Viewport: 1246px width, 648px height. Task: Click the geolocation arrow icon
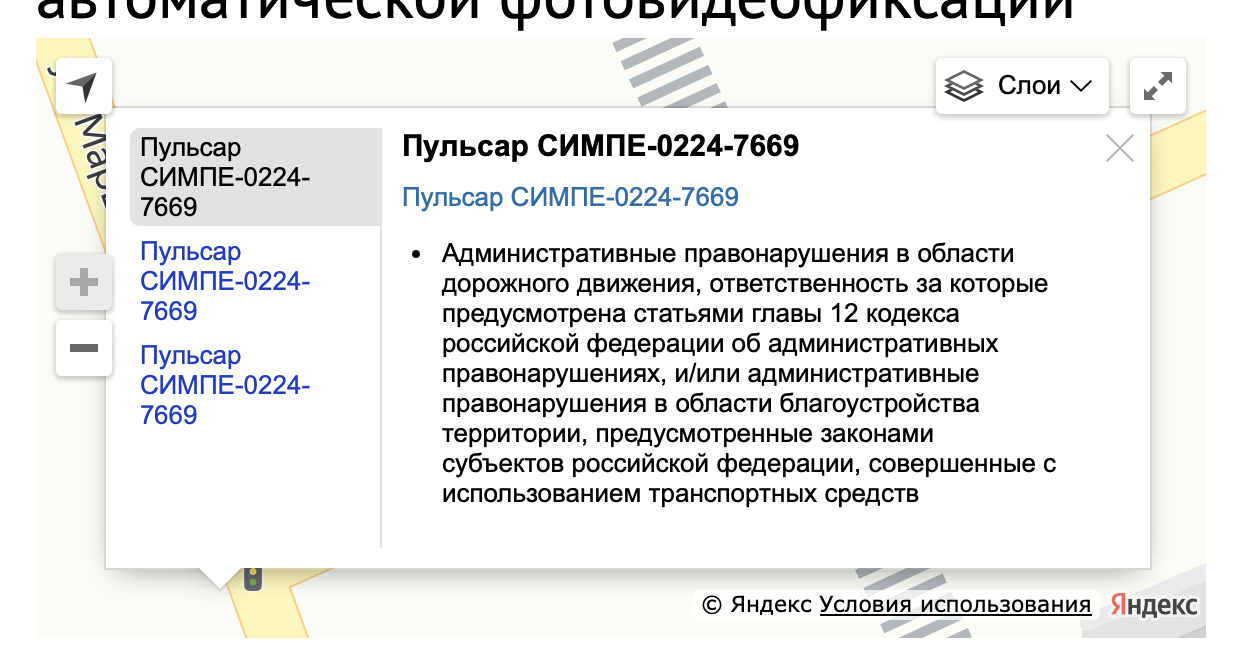[84, 87]
